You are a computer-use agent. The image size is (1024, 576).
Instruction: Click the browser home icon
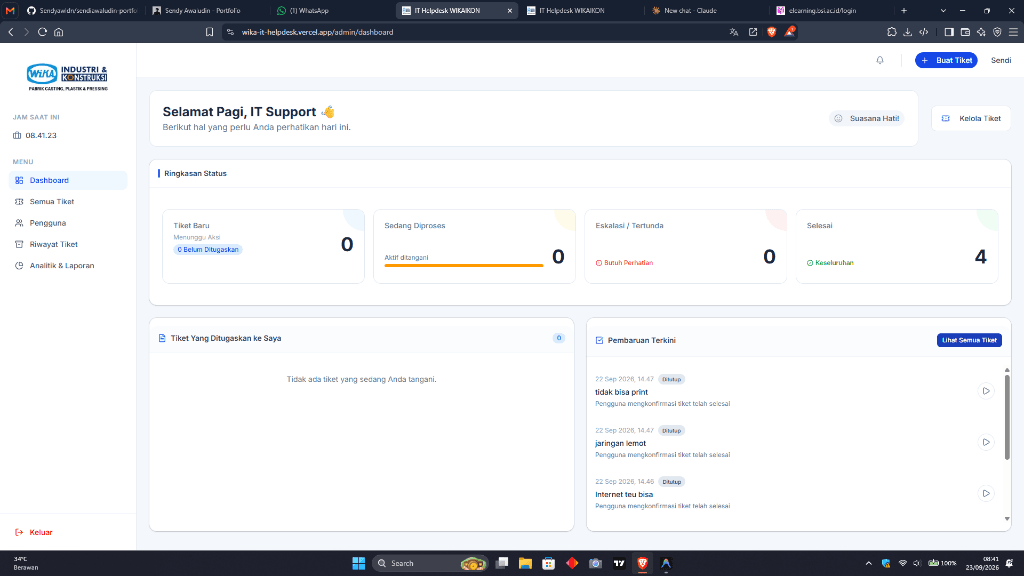coord(59,32)
